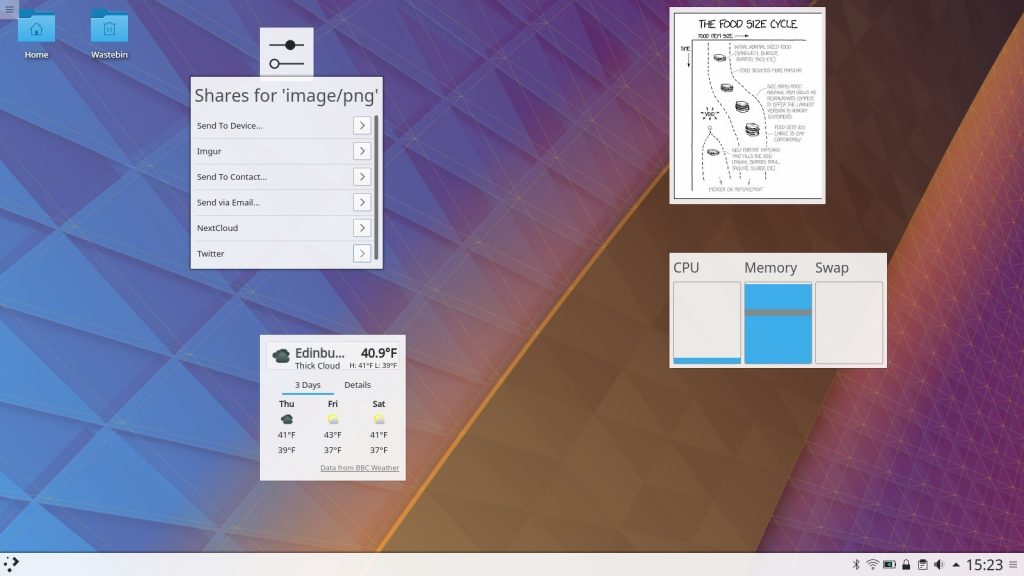Viewport: 1024px width, 576px height.
Task: Click the Memory usage bar graph
Action: 778,323
